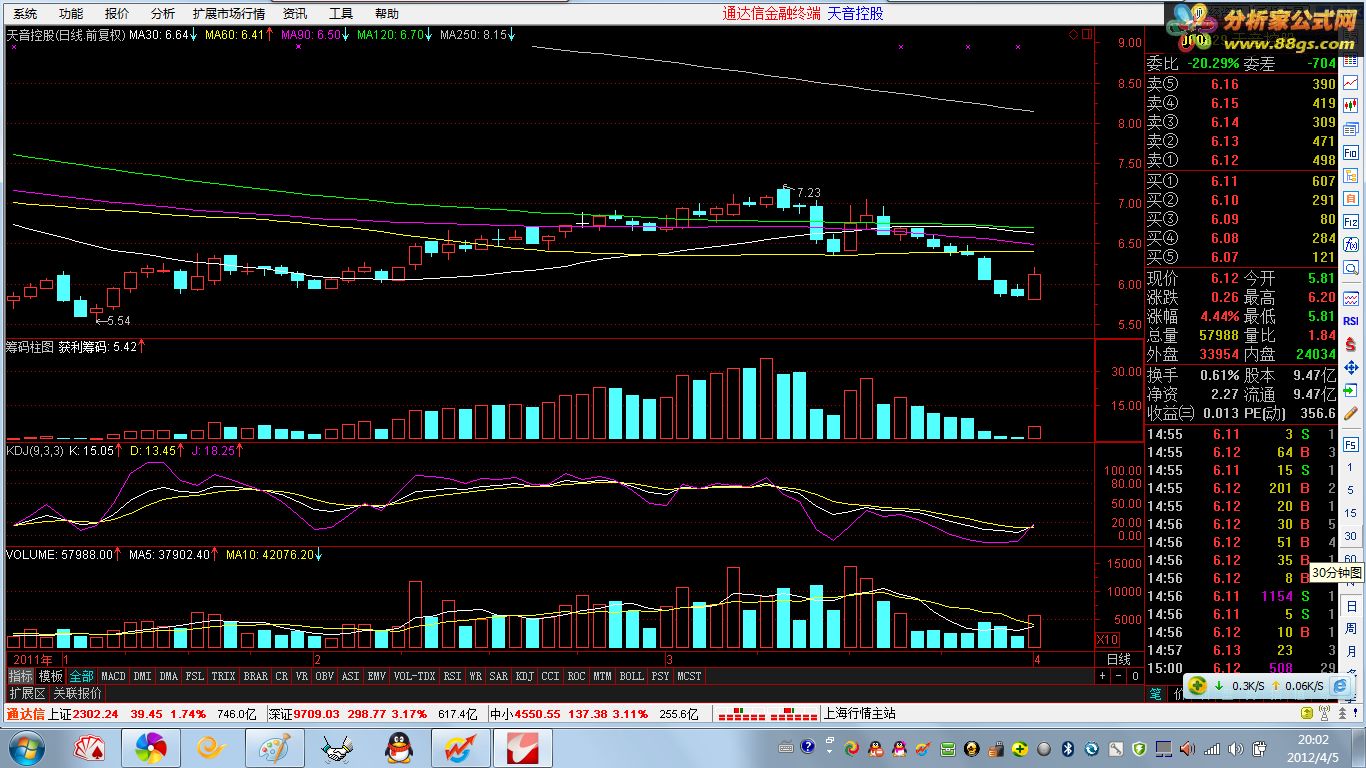Viewport: 1366px width, 768px height.
Task: Select the VOL-TDX indicator tab
Action: point(415,677)
